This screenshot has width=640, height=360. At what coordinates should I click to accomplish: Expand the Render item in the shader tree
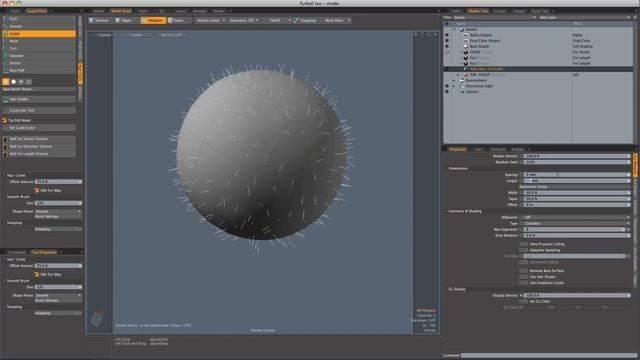point(454,29)
